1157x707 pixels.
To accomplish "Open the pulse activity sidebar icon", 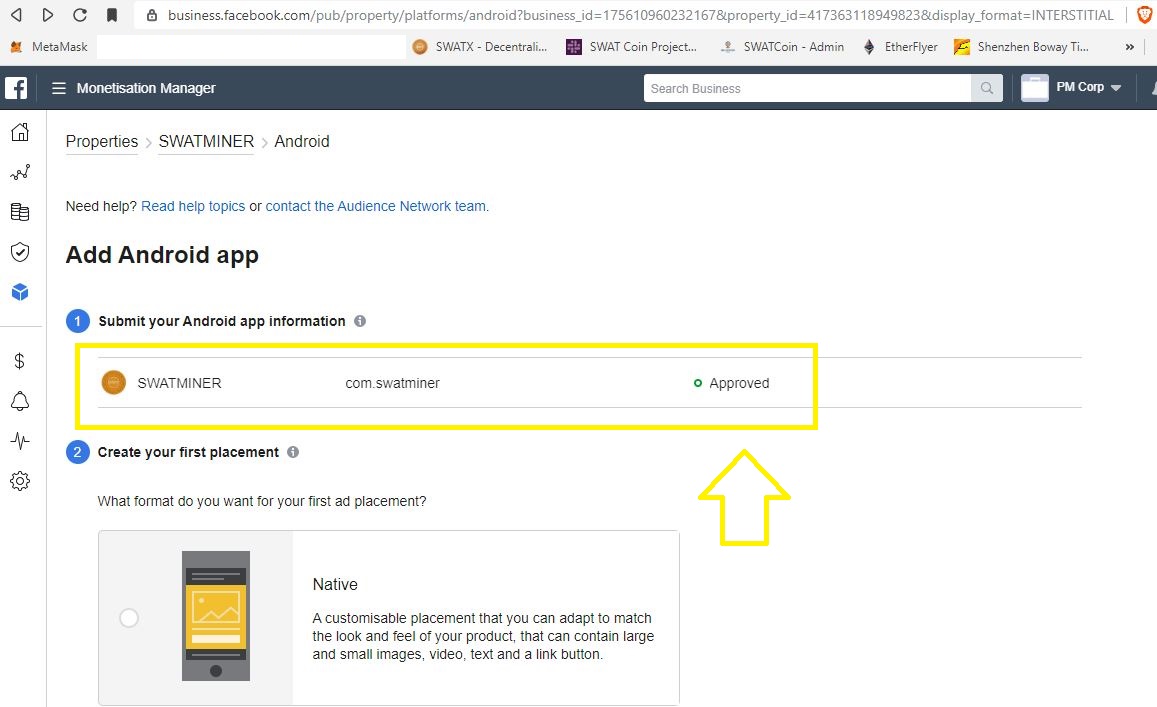I will [x=20, y=441].
